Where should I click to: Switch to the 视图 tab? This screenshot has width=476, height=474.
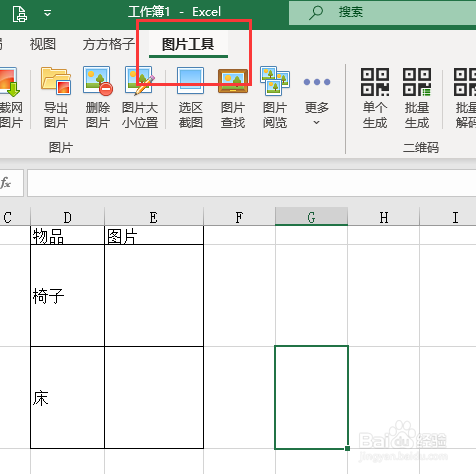tap(43, 44)
